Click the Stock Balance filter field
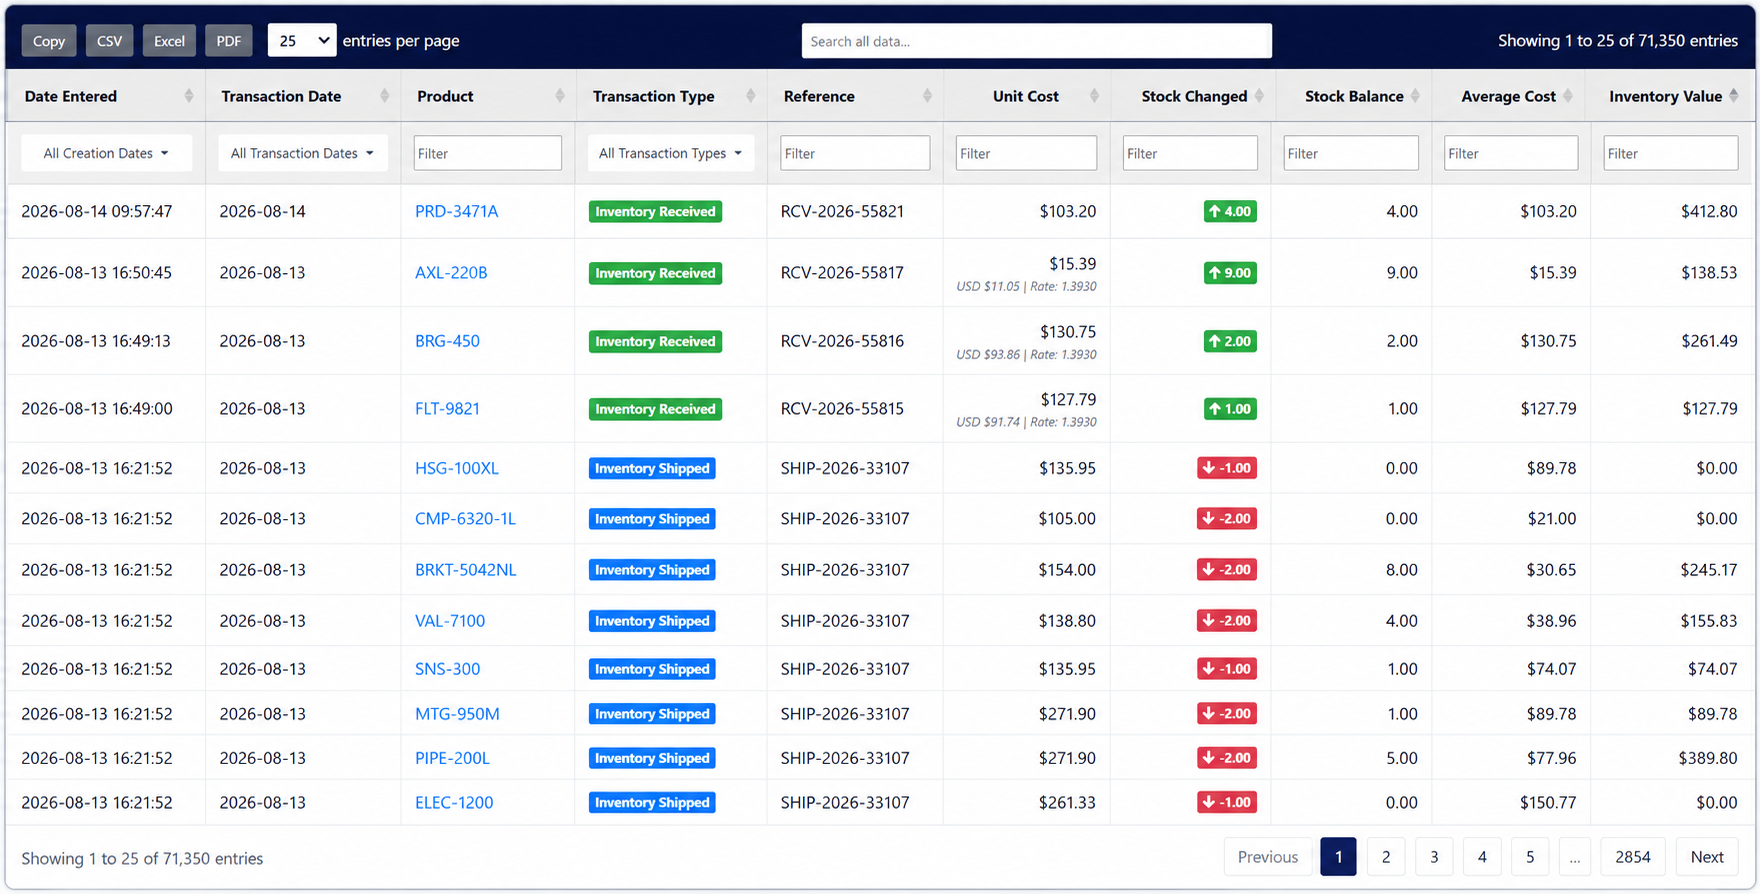 pos(1351,153)
